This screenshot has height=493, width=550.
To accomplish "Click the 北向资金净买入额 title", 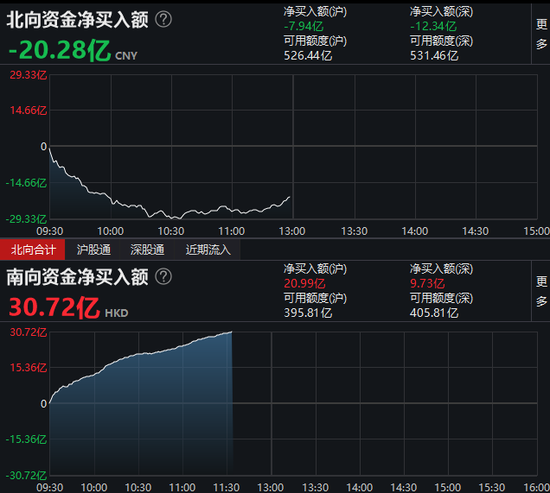I will pos(78,20).
